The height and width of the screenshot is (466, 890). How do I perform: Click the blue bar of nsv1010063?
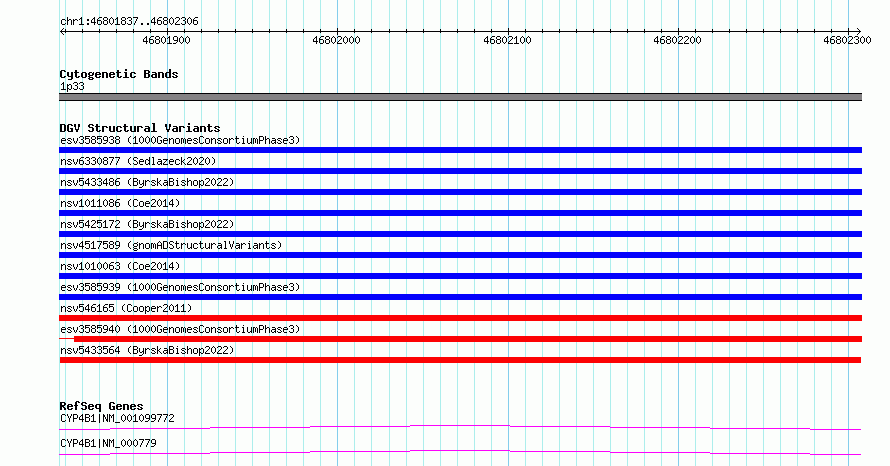(460, 276)
